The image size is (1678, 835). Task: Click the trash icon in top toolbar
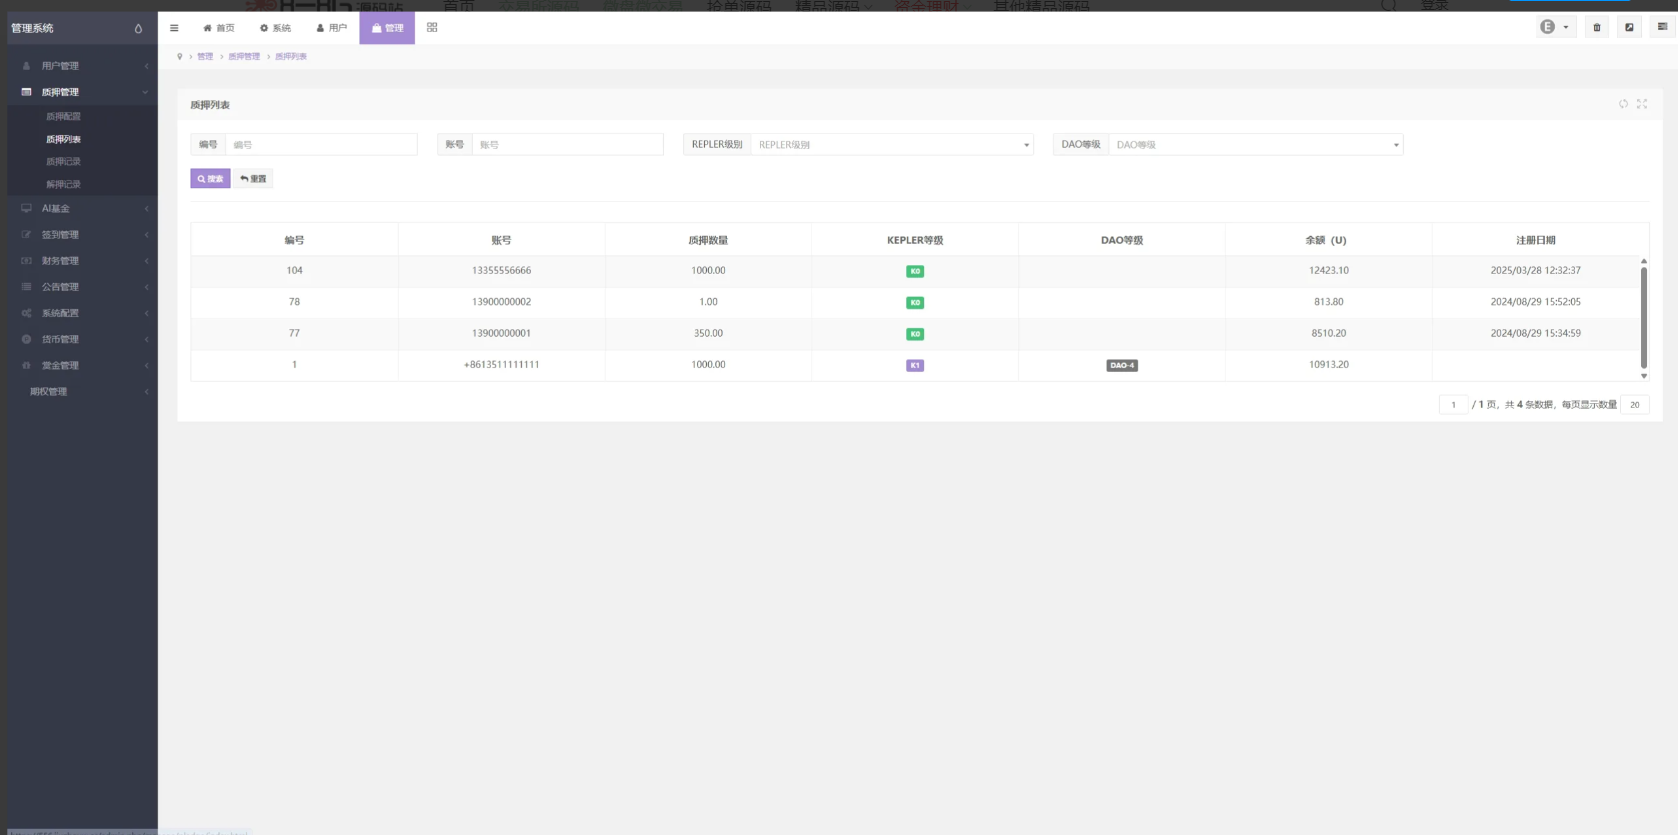click(x=1597, y=27)
